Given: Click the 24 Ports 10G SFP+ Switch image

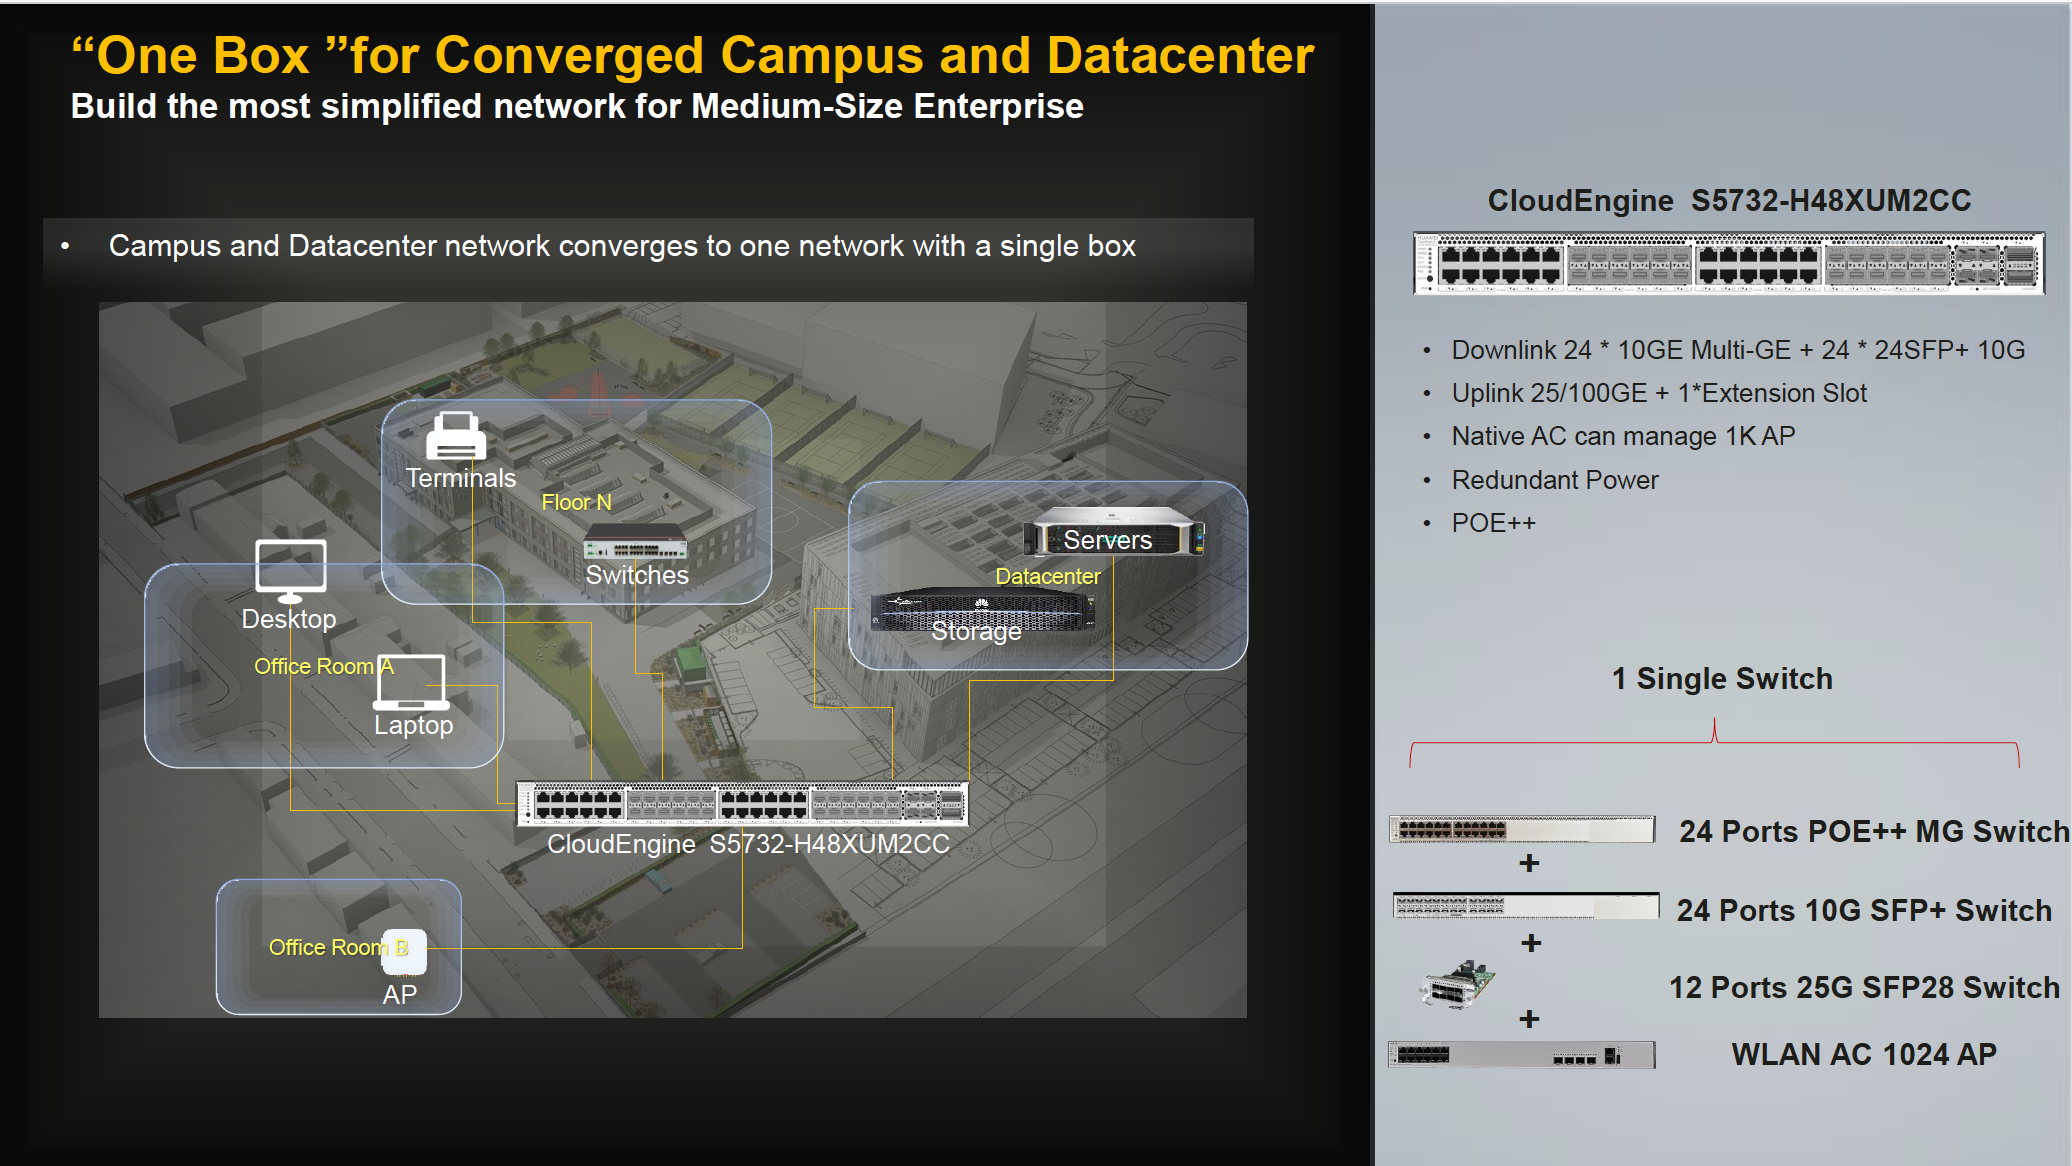Looking at the screenshot, I should [x=1526, y=906].
